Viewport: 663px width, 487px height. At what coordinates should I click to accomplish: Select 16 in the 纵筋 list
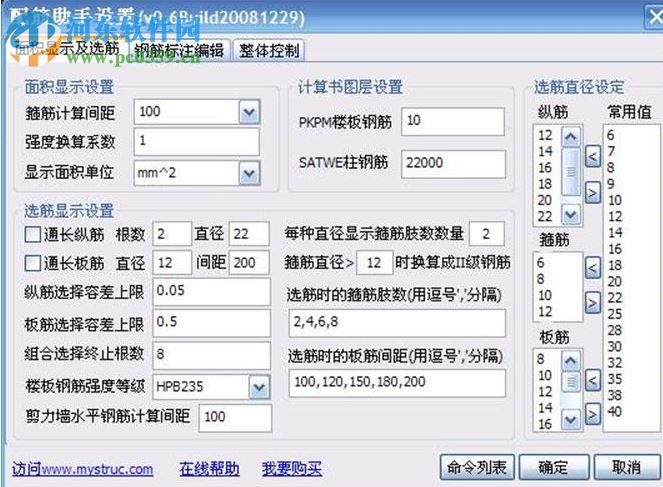tap(545, 168)
